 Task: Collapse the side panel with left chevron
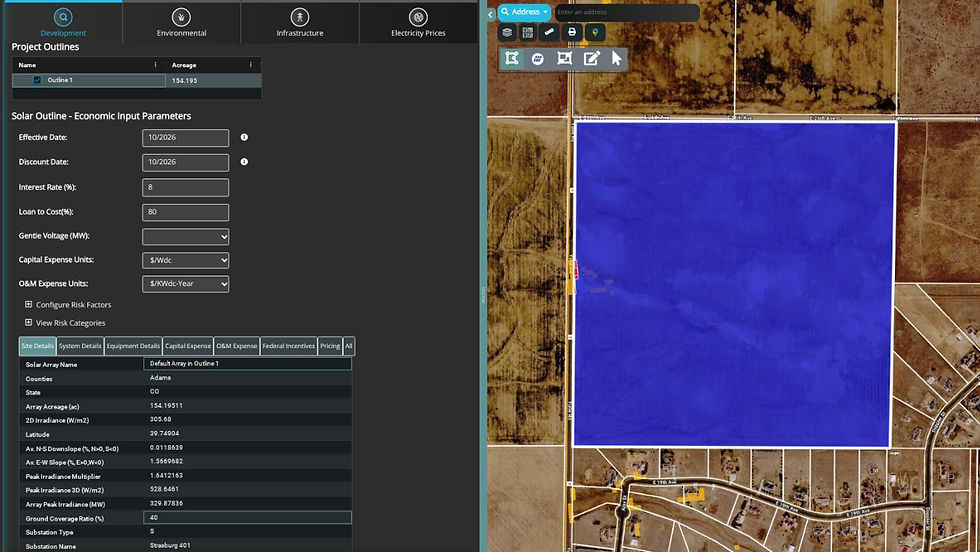point(491,14)
